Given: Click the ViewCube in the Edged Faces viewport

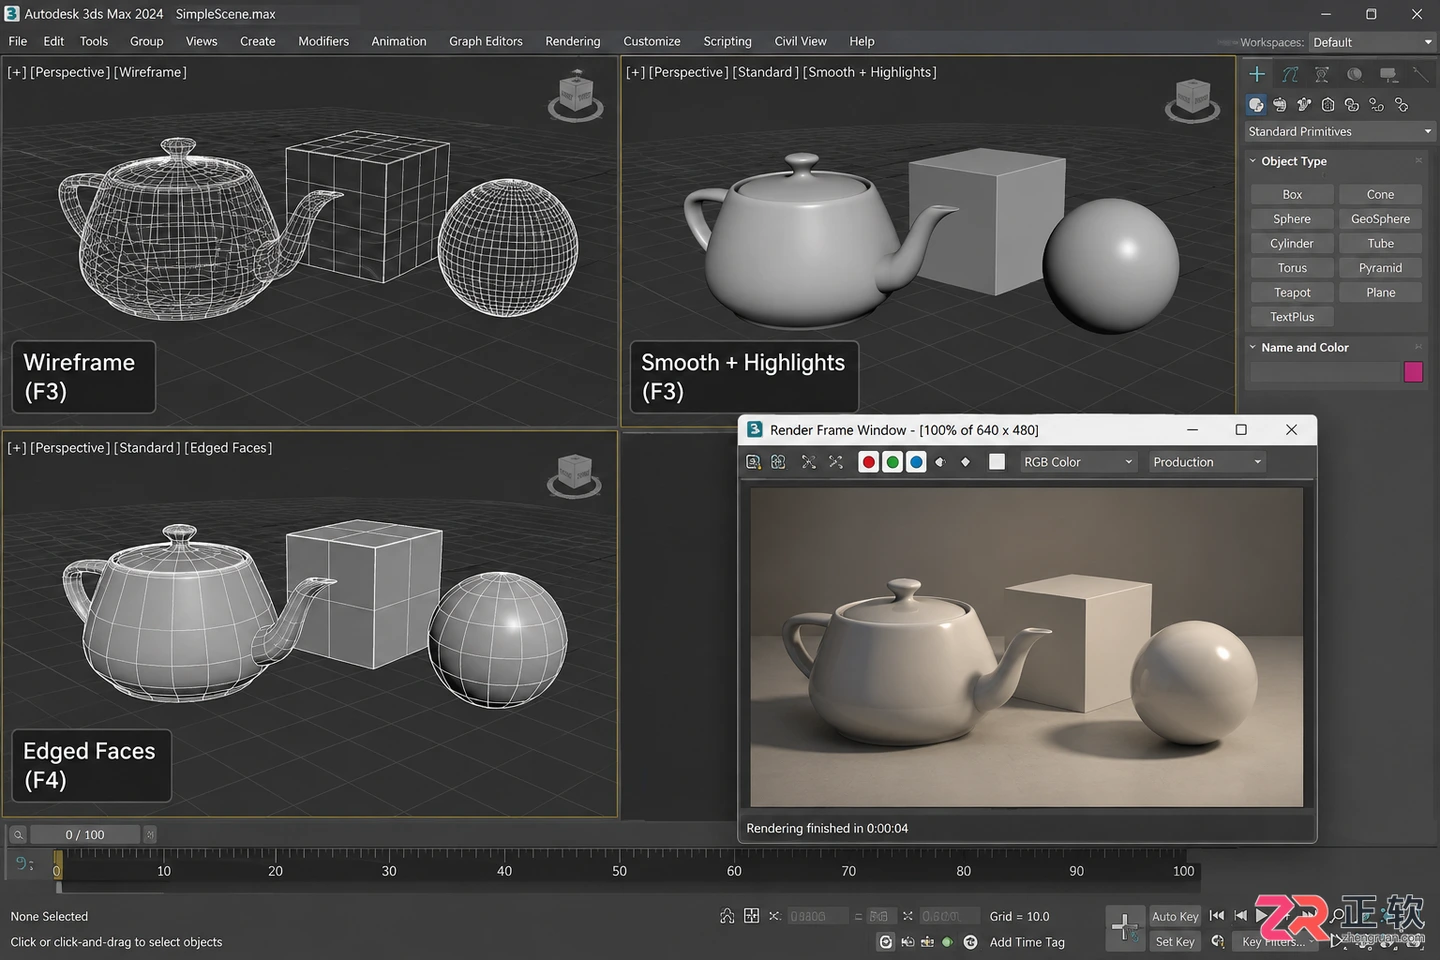Looking at the screenshot, I should 574,475.
